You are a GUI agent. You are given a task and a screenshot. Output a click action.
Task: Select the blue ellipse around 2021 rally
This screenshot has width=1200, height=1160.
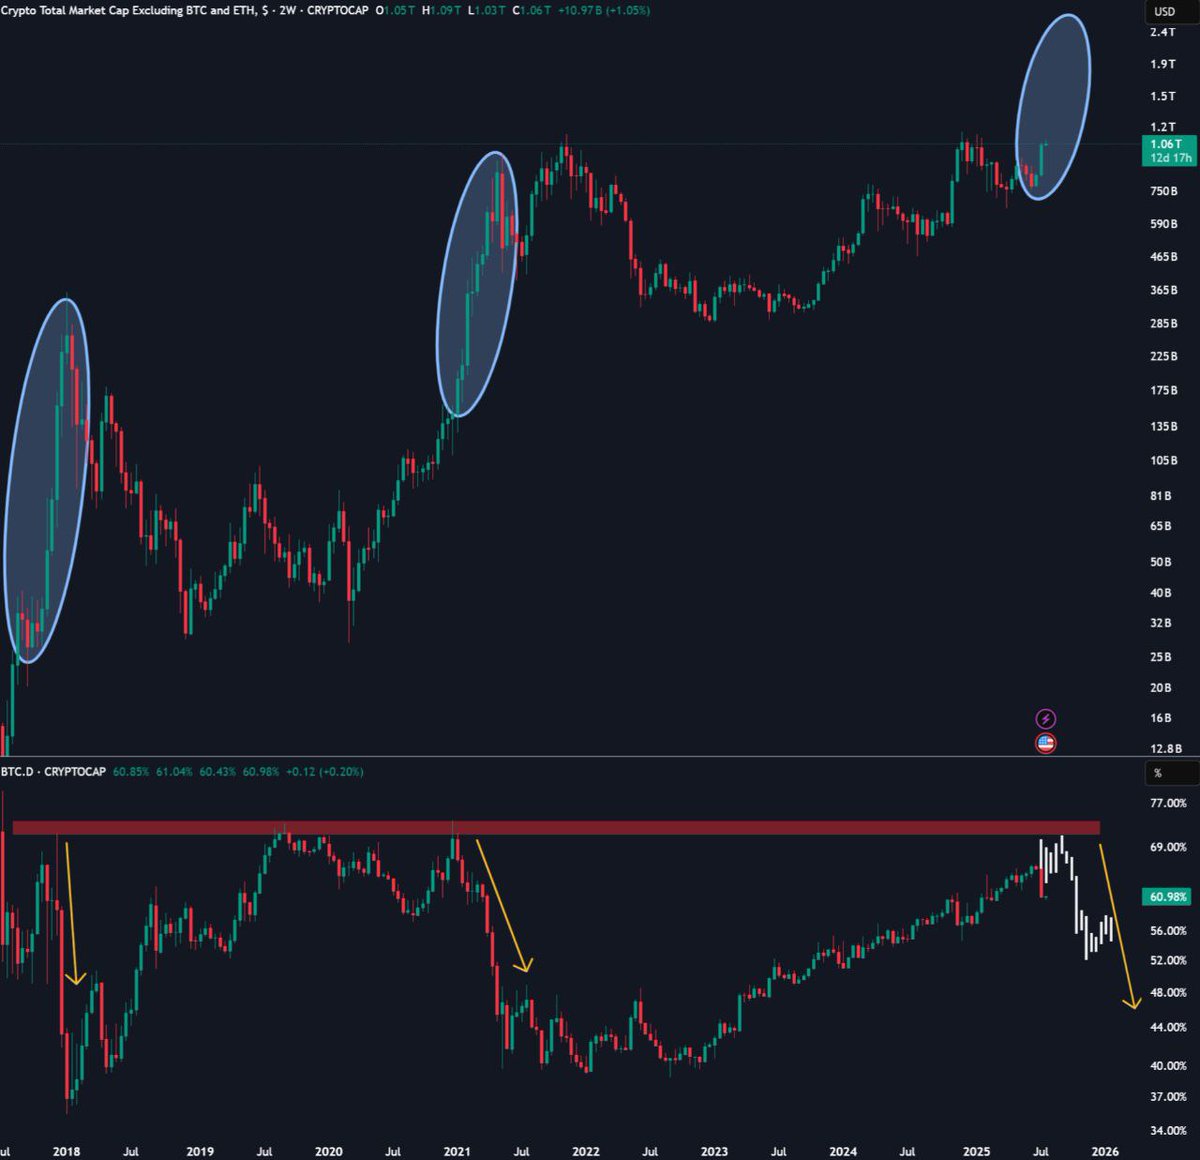pyautogui.click(x=477, y=284)
